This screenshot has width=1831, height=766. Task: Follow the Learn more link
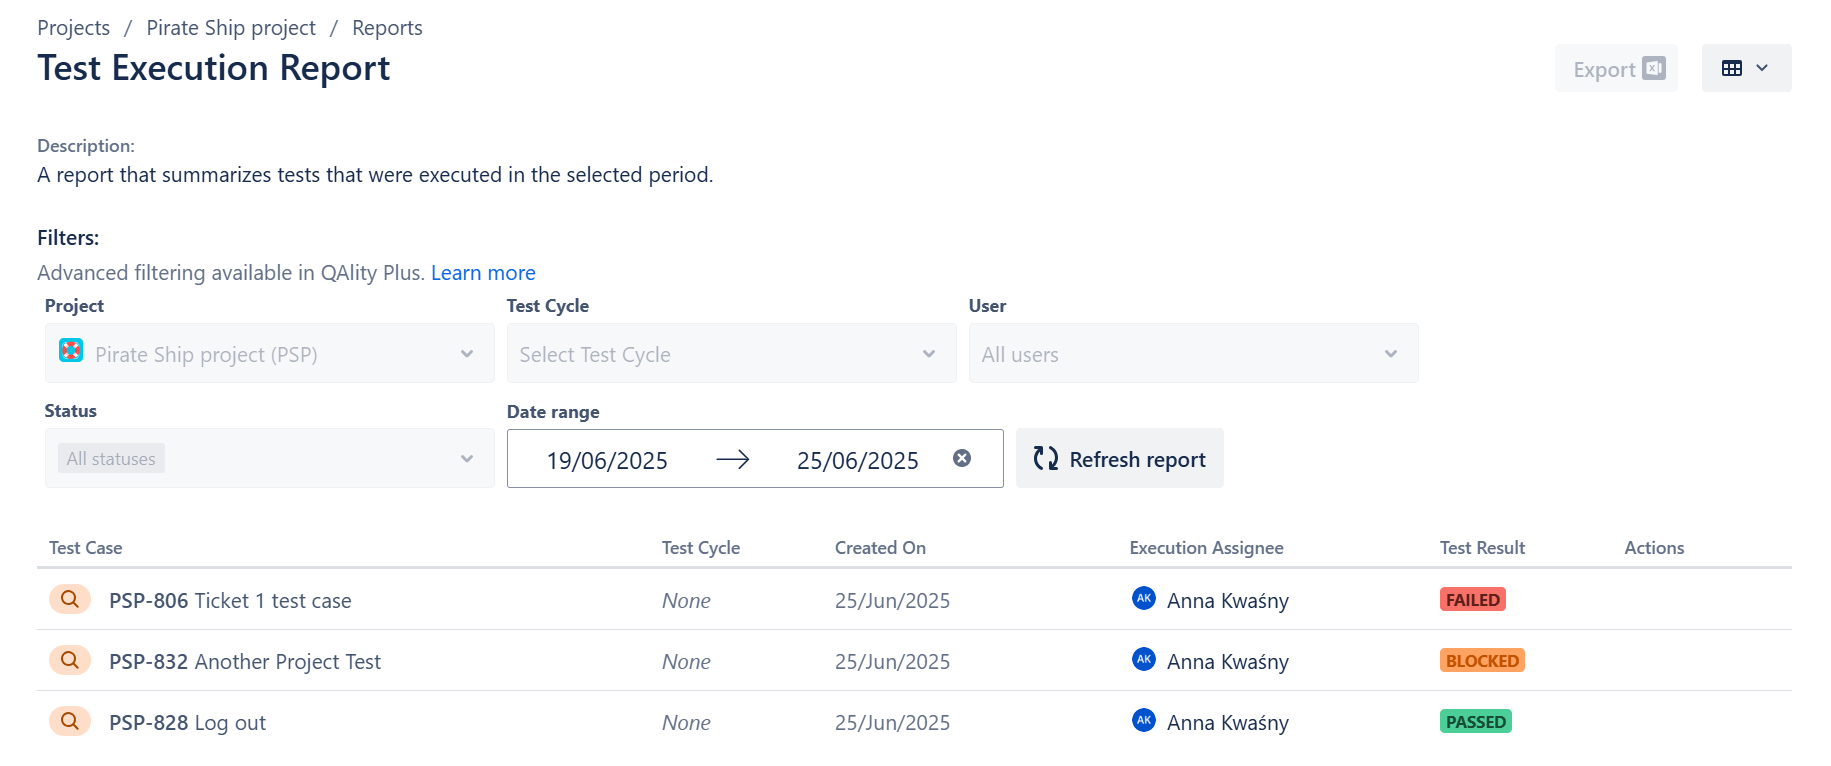[x=483, y=273]
